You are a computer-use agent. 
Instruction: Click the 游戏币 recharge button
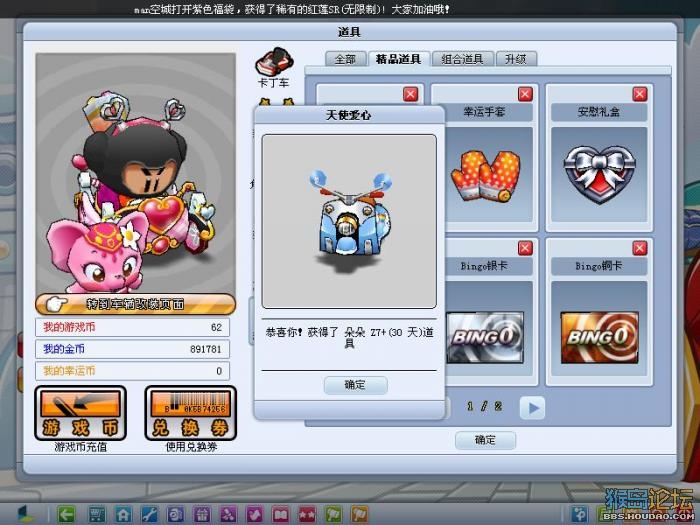(x=80, y=413)
